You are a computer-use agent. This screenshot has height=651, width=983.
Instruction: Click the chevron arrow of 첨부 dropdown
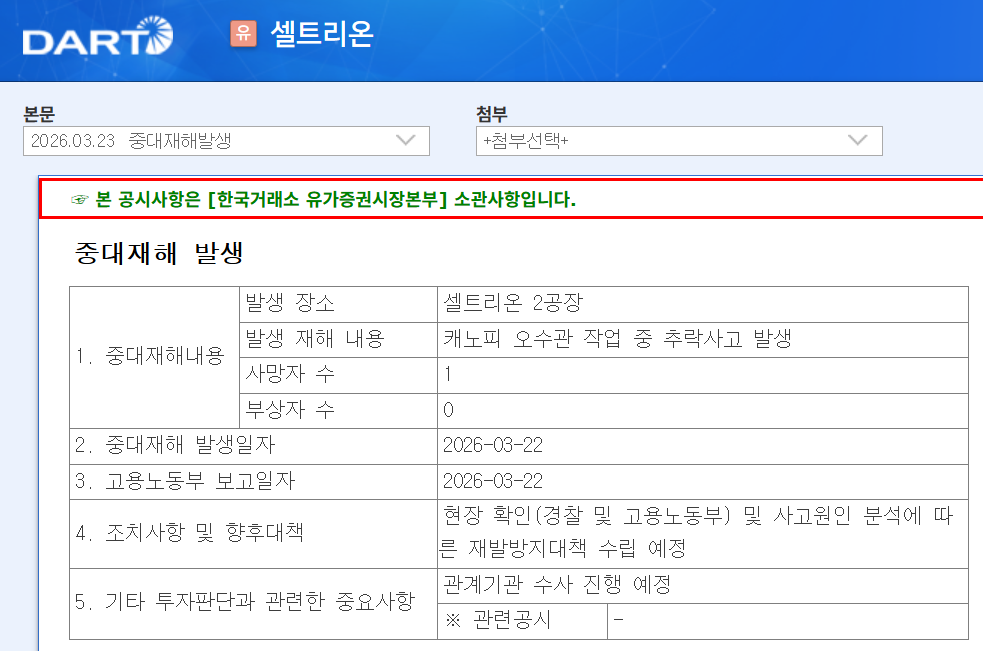tap(858, 141)
